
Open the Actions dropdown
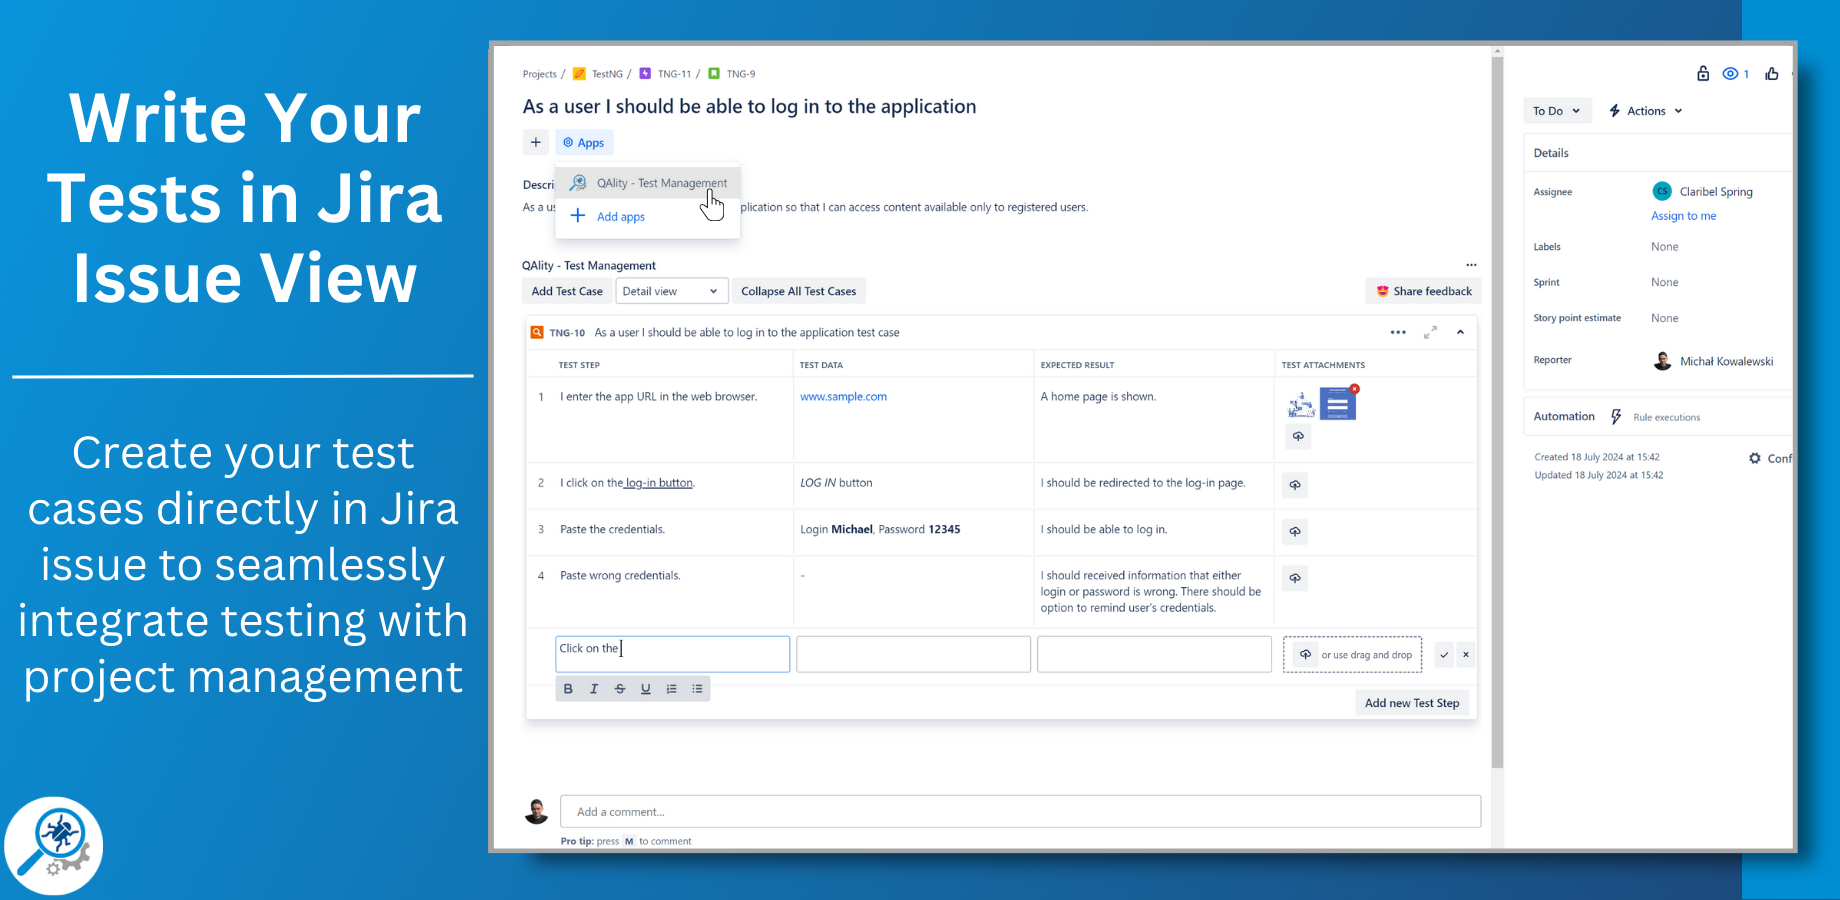pyautogui.click(x=1646, y=111)
